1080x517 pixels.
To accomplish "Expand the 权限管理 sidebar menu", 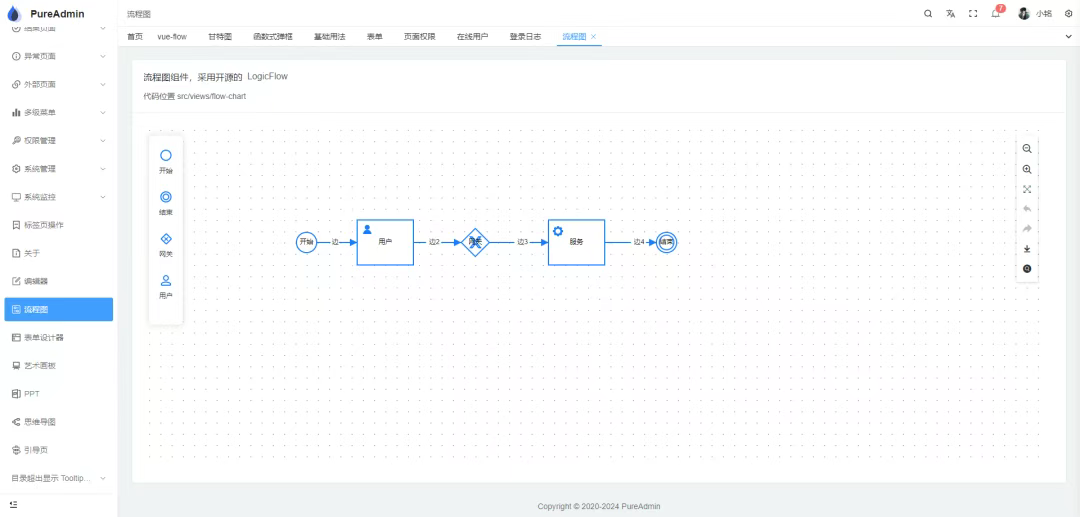I will 58,140.
